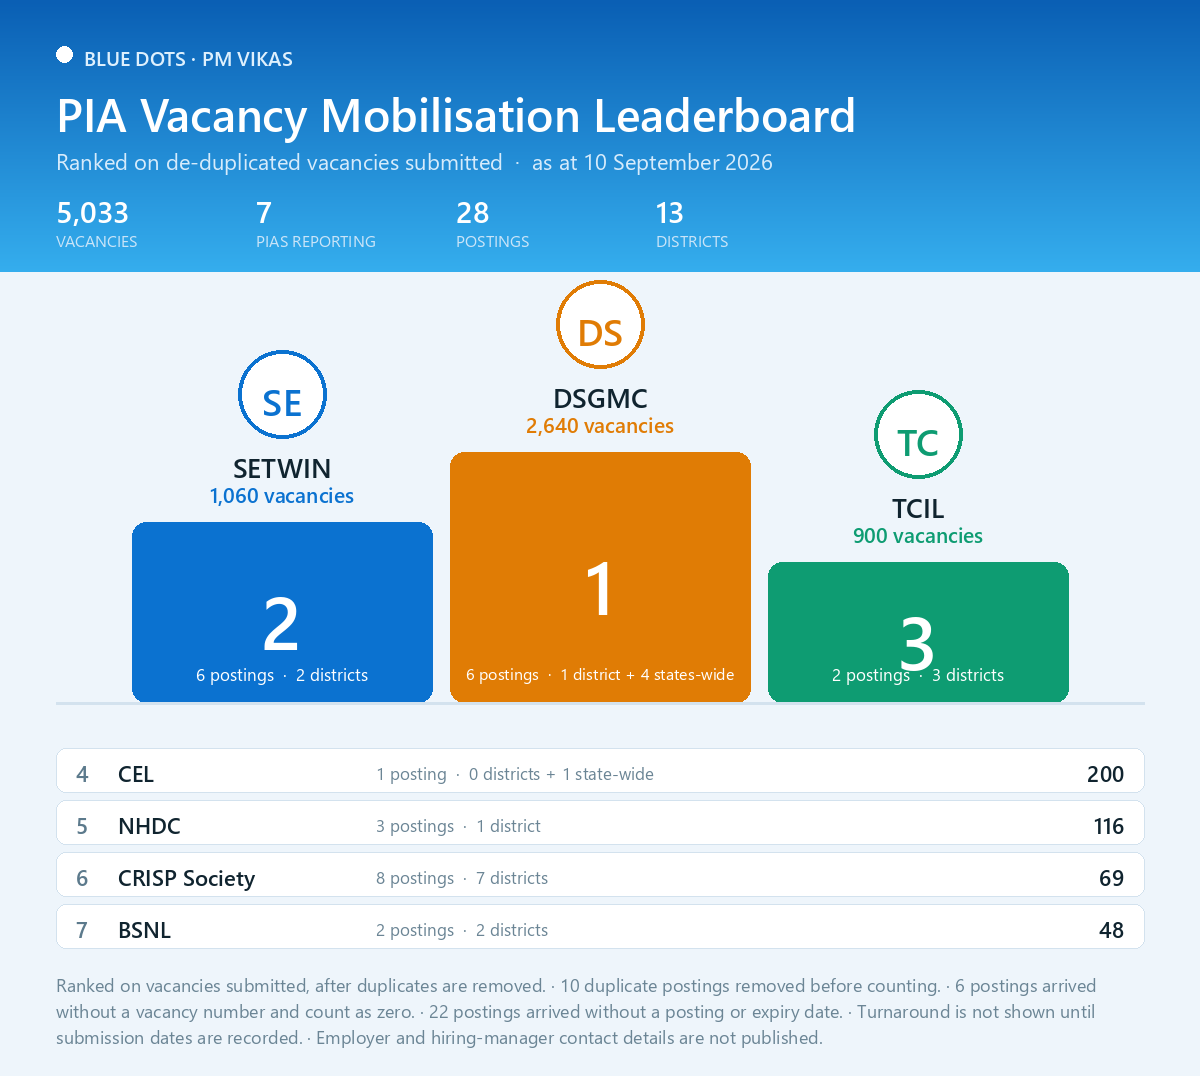Click the TC avatar circle for TCIL
Viewport: 1200px width, 1076px height.
pyautogui.click(x=918, y=435)
